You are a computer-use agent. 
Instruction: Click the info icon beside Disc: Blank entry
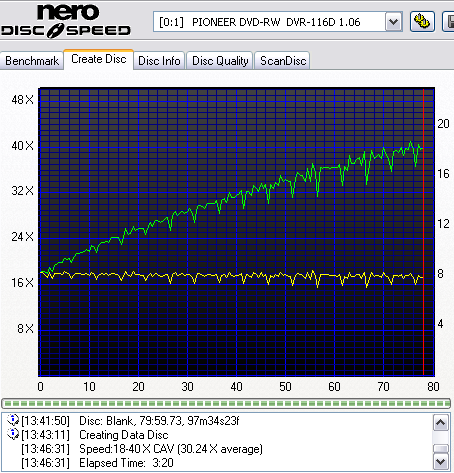point(13,420)
